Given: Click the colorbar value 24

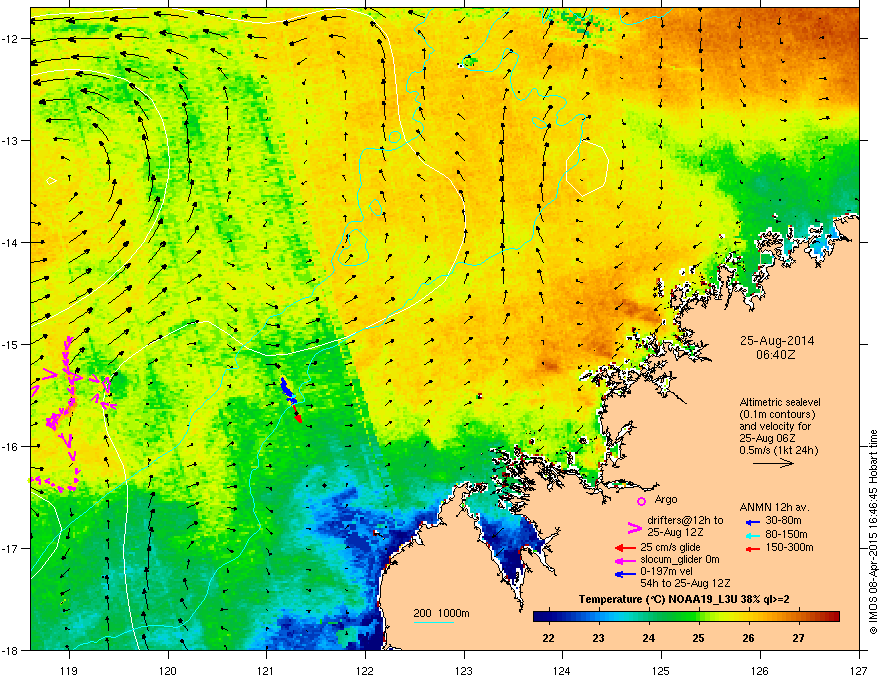Looking at the screenshot, I should [x=648, y=638].
